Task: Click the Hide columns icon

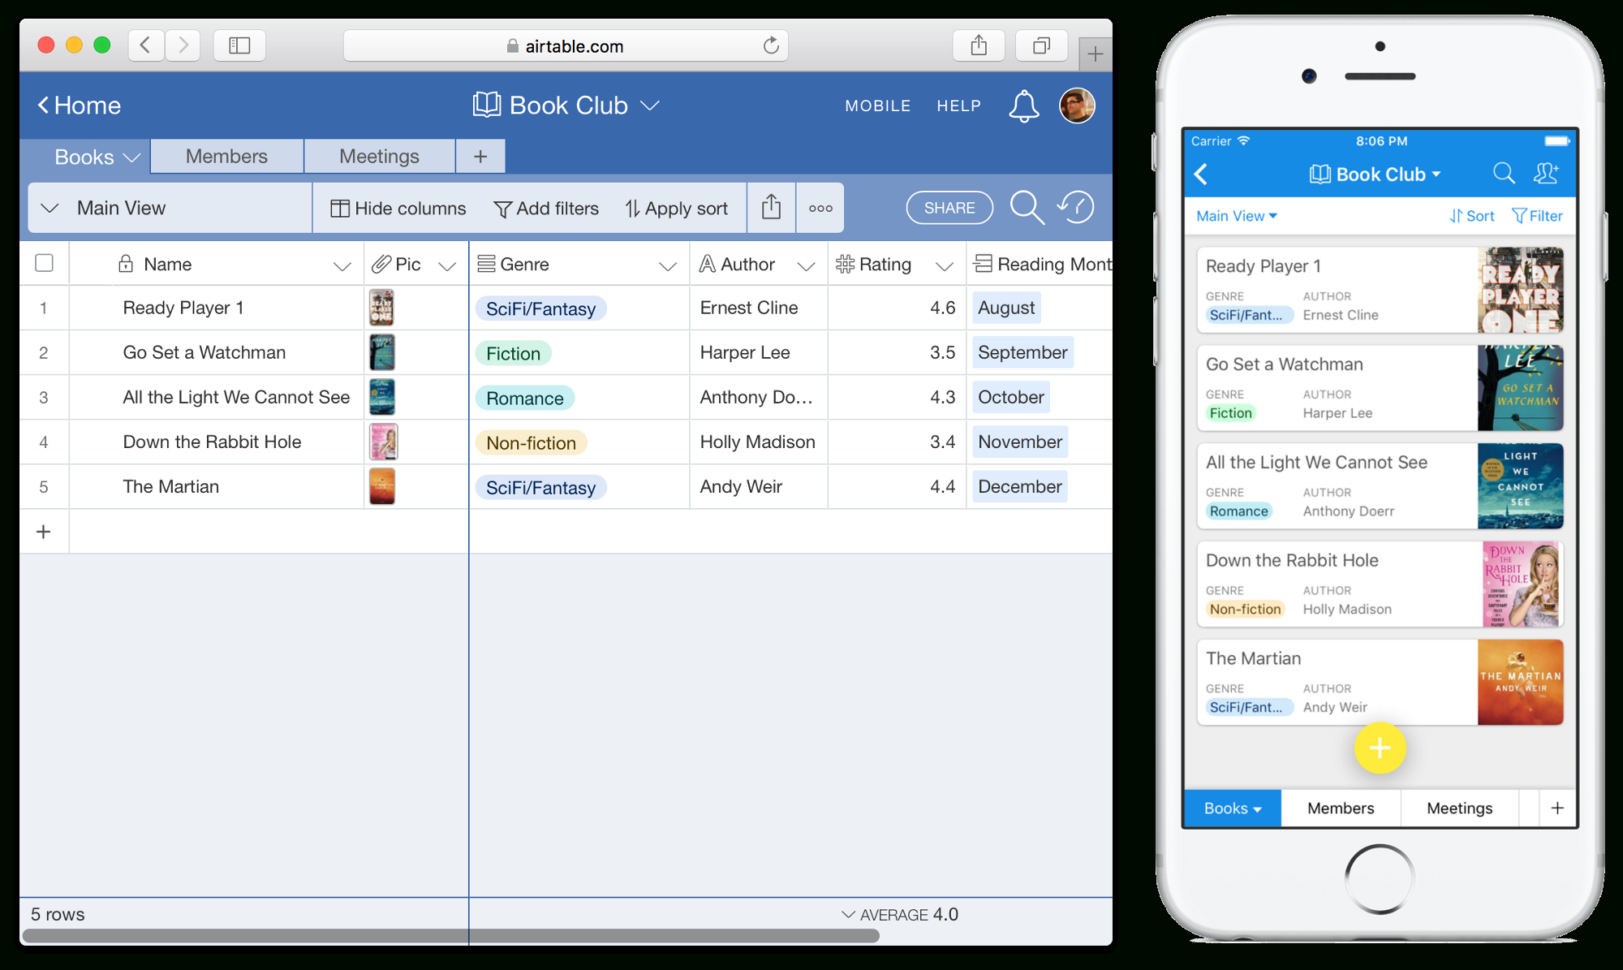Action: click(x=341, y=208)
